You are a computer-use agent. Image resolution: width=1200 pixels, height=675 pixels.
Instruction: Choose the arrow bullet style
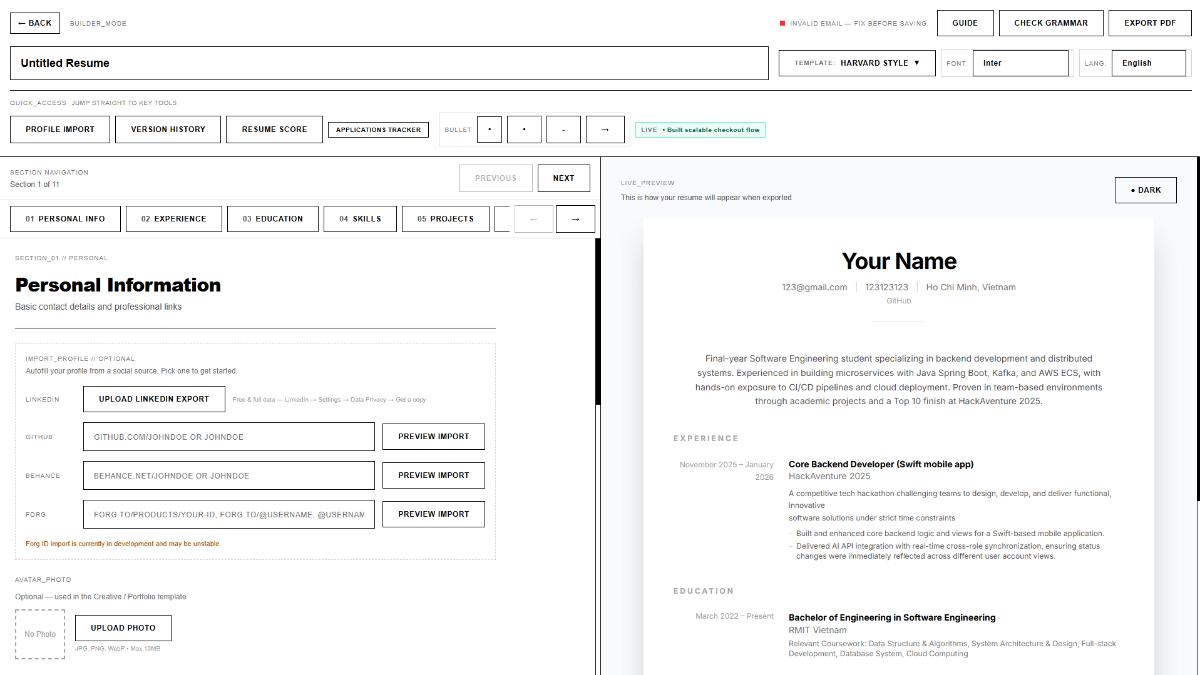tap(604, 130)
